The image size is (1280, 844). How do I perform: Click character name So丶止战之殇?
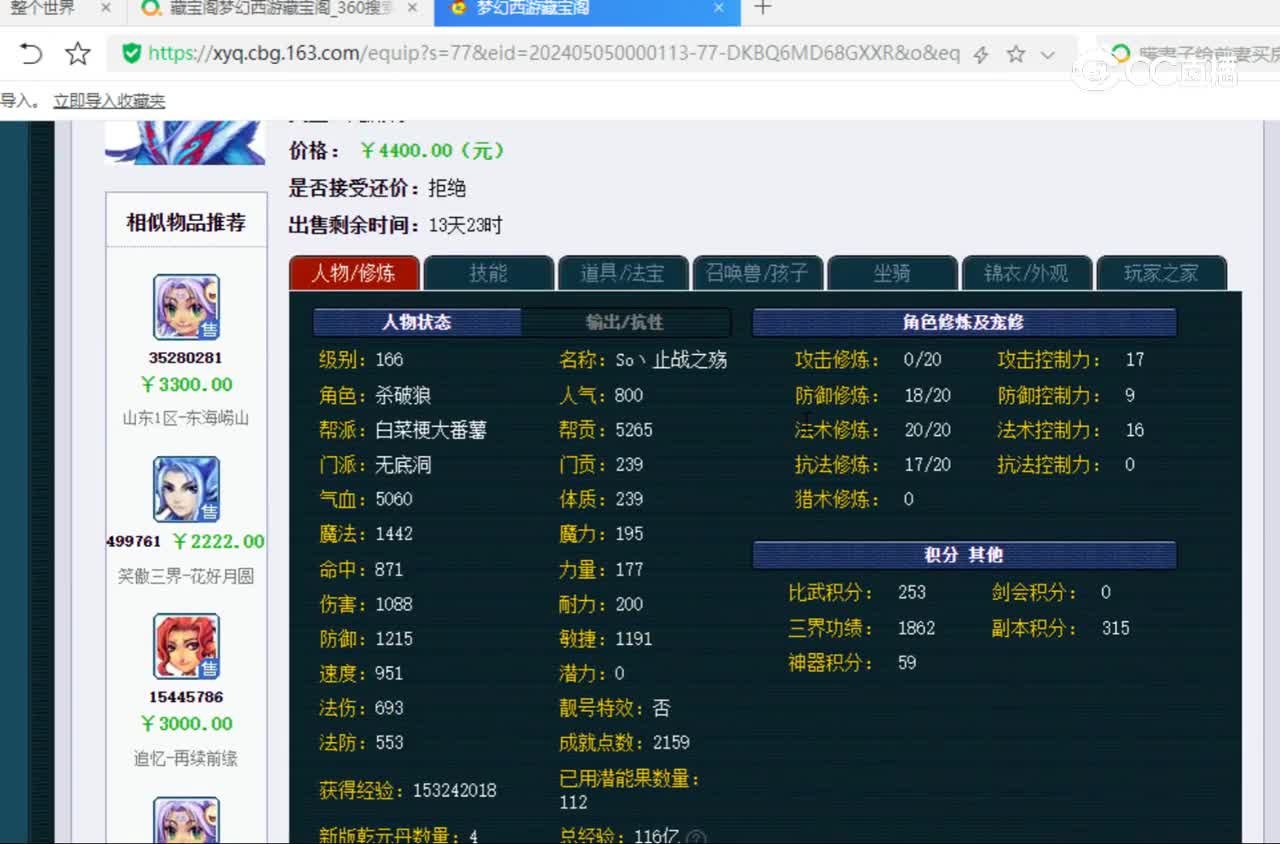(x=671, y=360)
